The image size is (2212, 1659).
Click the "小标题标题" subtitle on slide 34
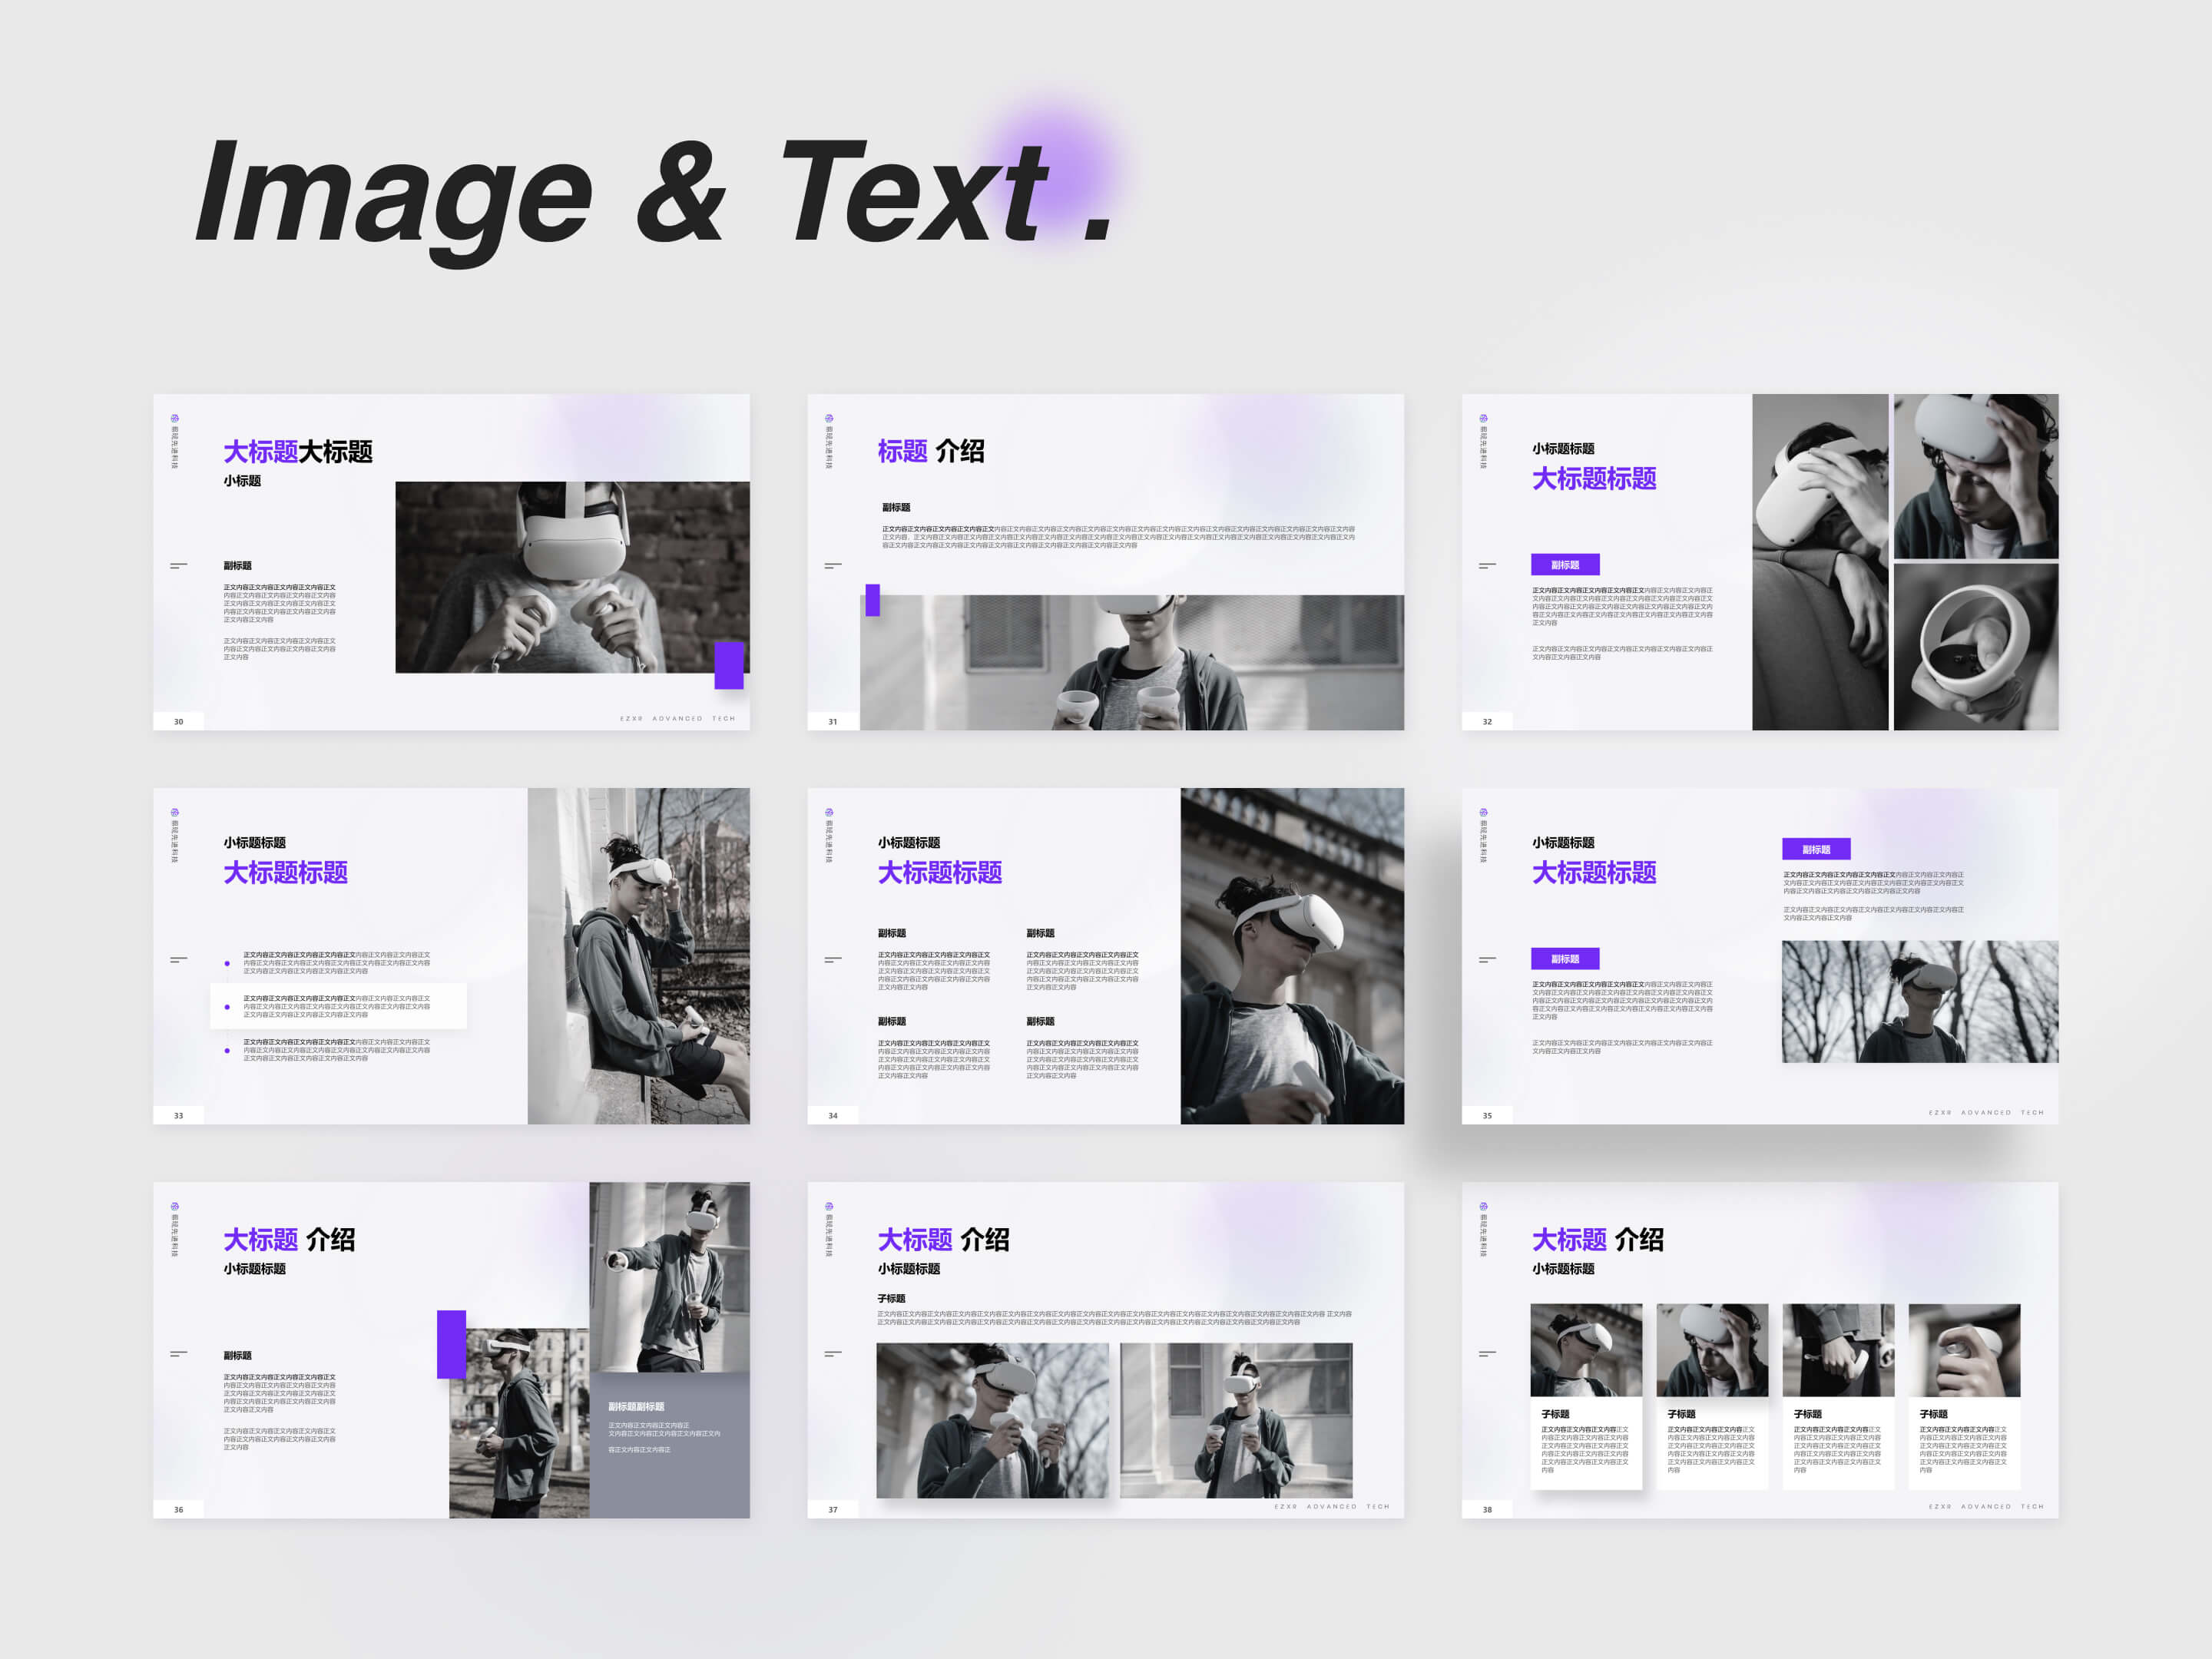pos(909,843)
